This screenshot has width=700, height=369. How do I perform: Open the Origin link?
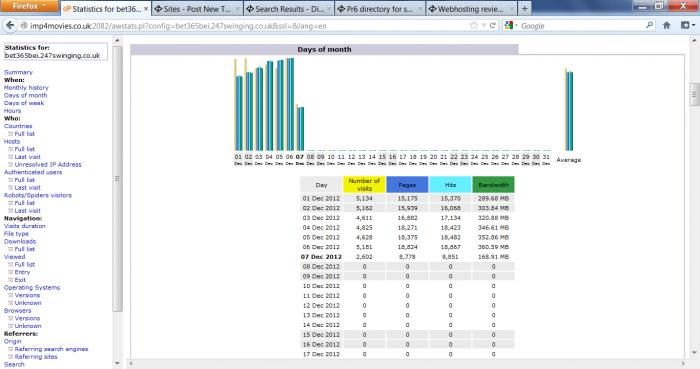(12, 341)
